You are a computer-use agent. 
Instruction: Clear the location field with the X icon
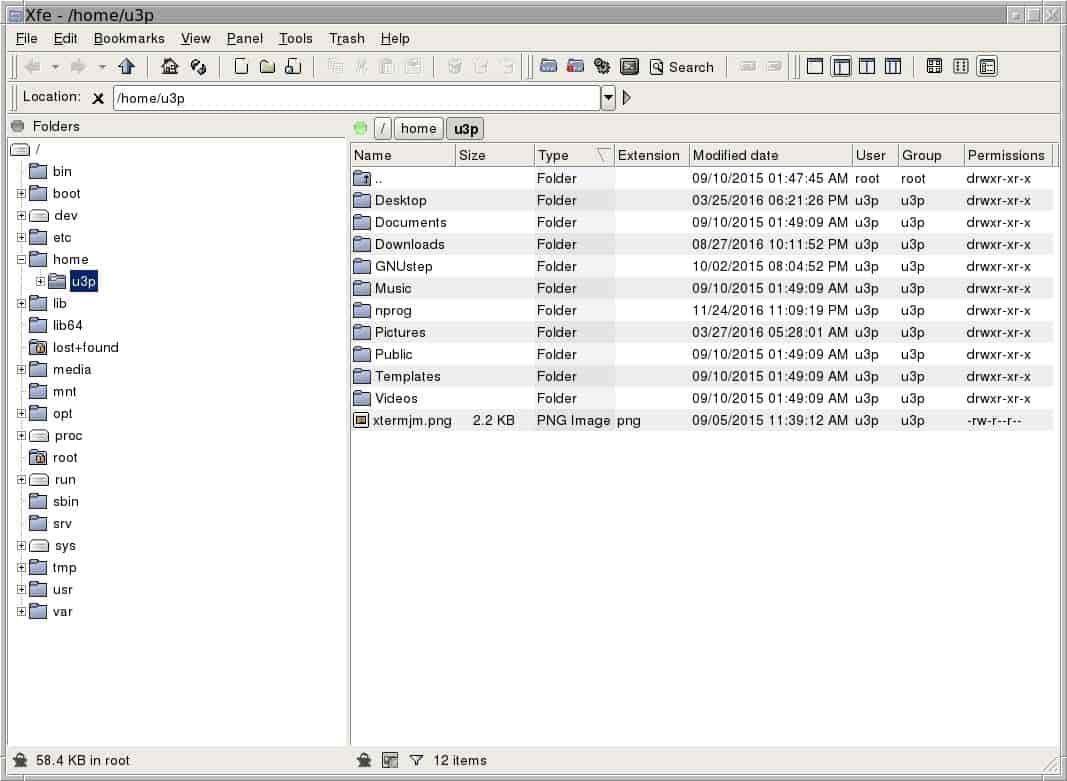point(98,98)
